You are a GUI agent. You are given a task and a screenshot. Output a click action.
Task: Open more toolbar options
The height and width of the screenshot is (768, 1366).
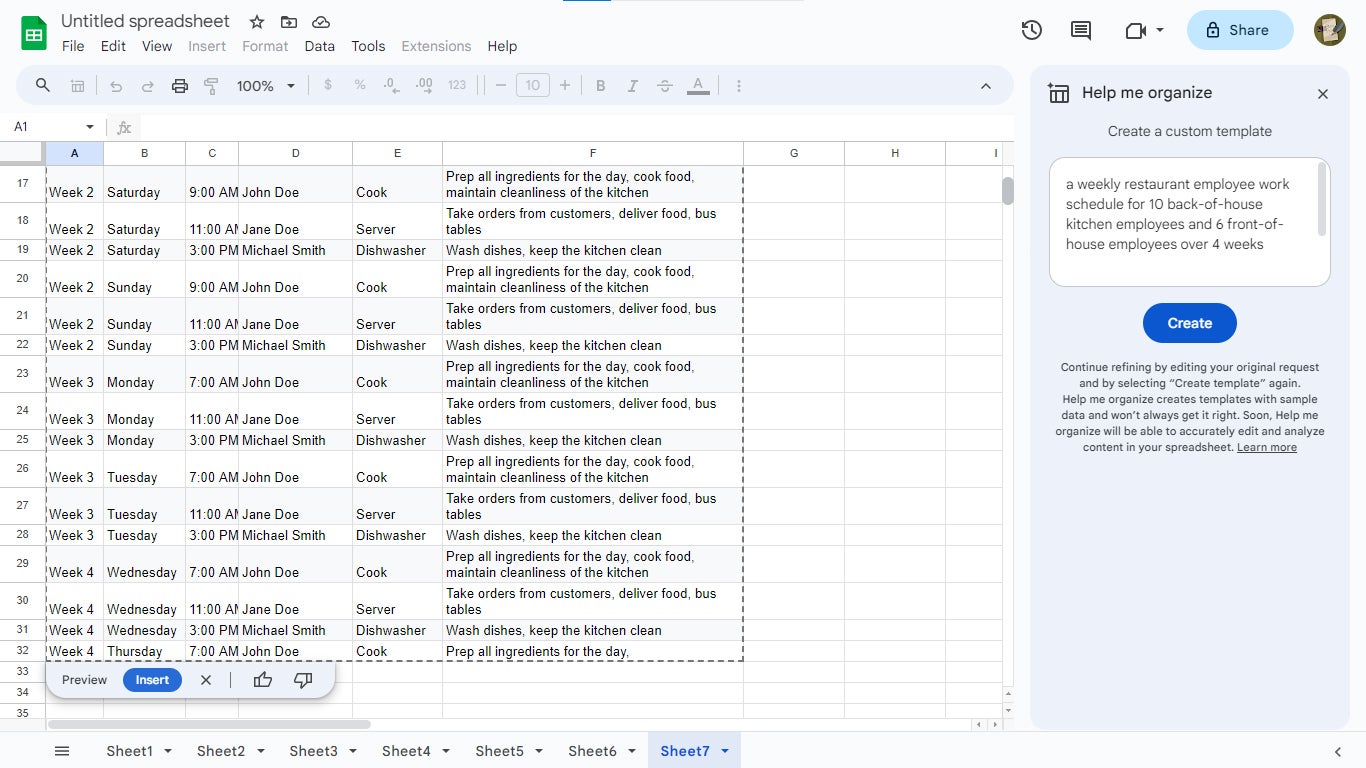pyautogui.click(x=739, y=86)
